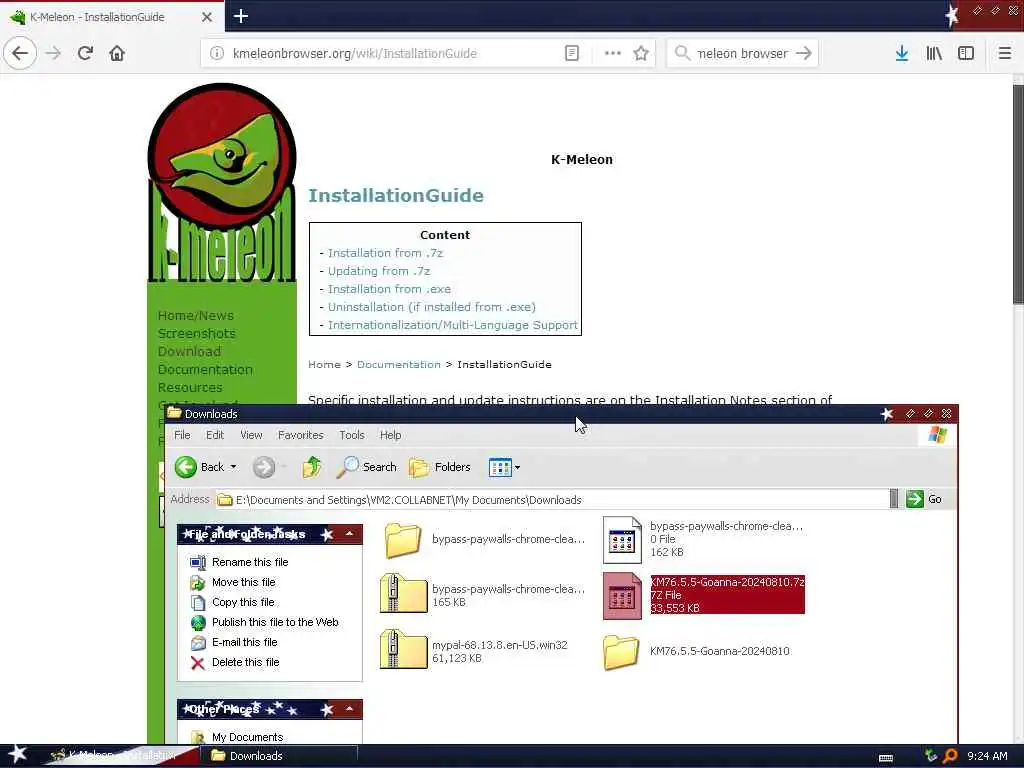Open the Installation from .exe link
Screen dimensions: 1024x768
[x=389, y=289]
